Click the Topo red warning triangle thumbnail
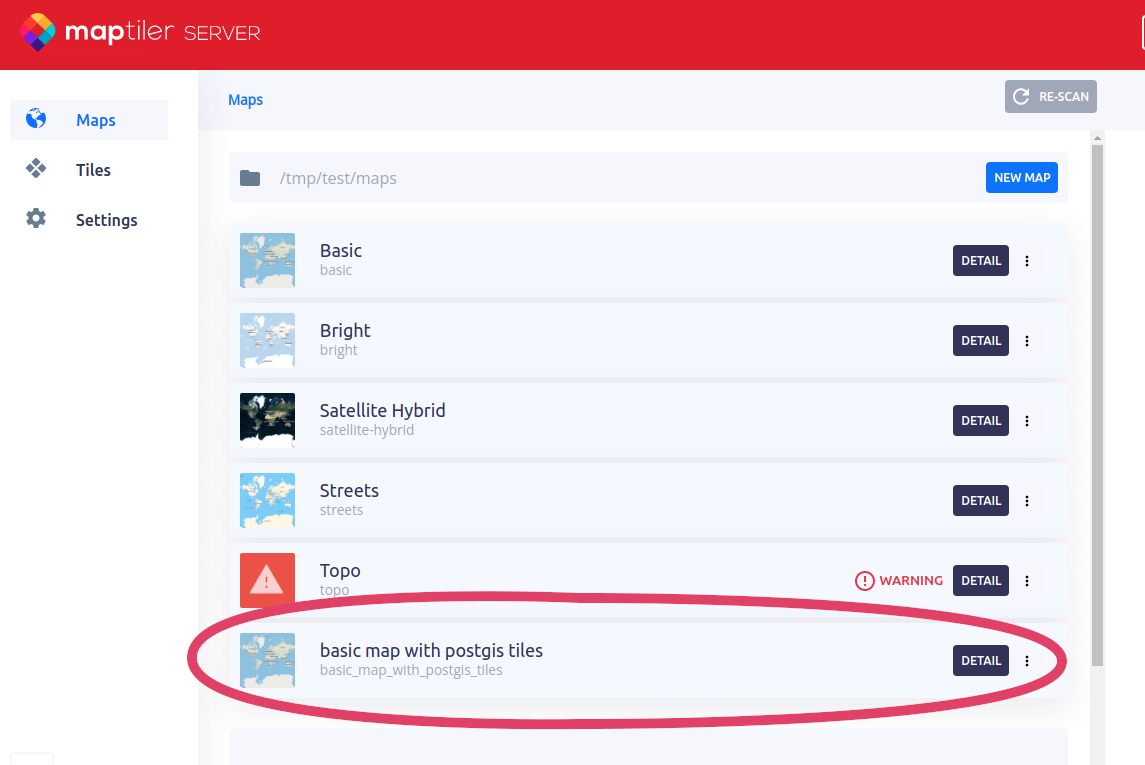1145x765 pixels. click(267, 580)
